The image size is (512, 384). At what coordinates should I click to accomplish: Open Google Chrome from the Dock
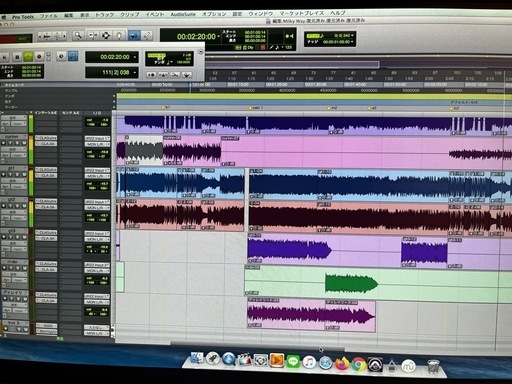(358, 364)
